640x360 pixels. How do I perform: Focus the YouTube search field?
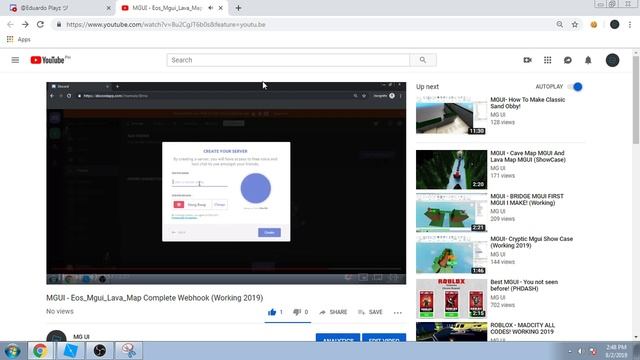288,60
